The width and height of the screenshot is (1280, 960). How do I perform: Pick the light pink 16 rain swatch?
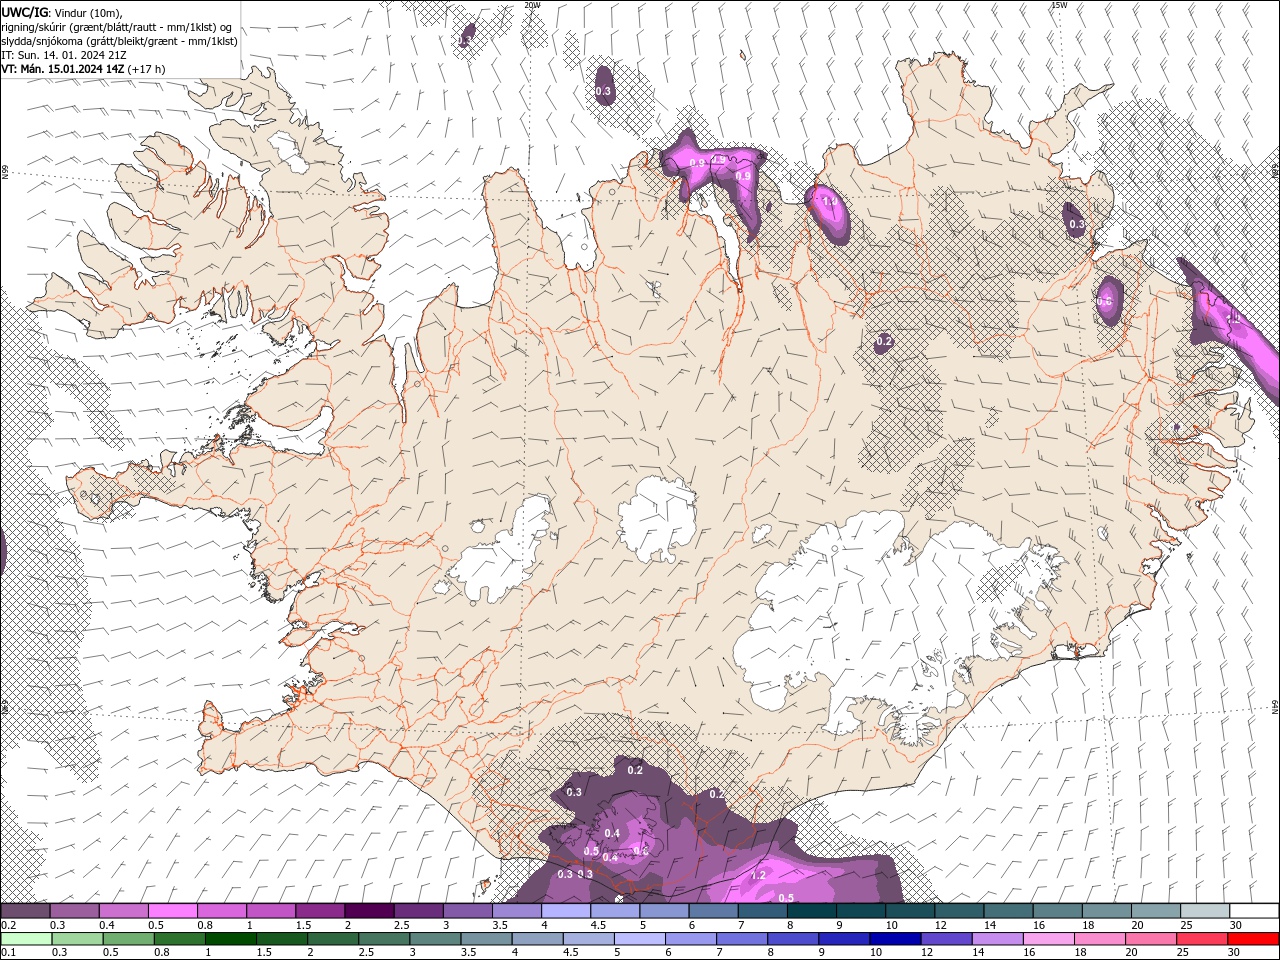tap(1049, 939)
